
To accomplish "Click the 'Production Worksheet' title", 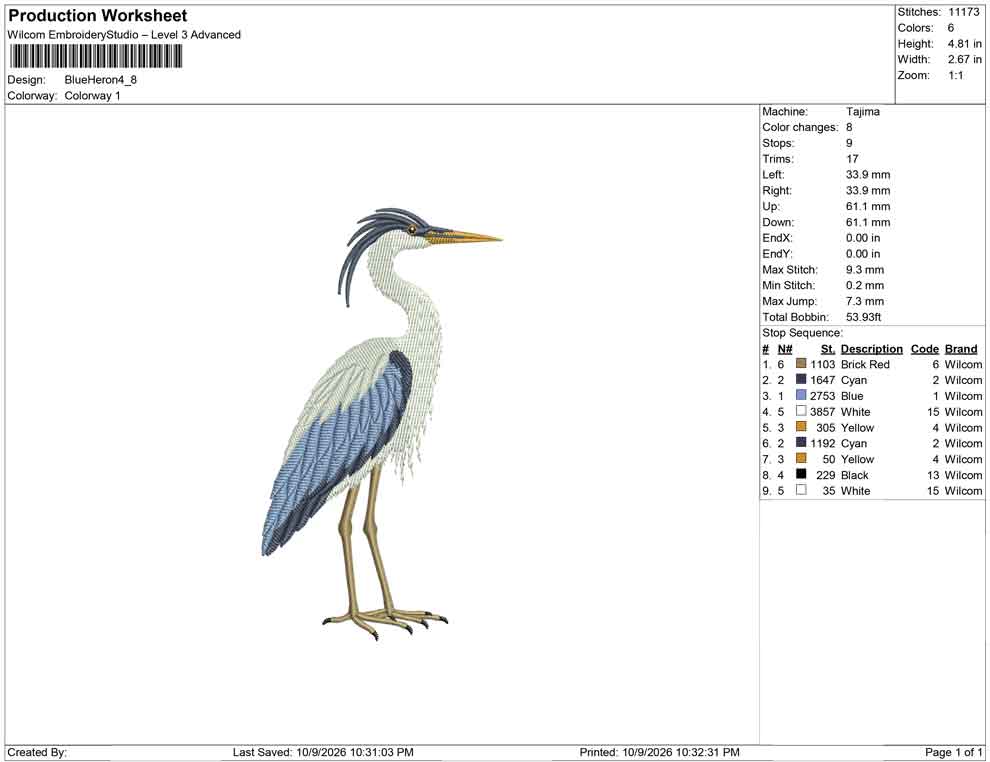I will pos(98,16).
